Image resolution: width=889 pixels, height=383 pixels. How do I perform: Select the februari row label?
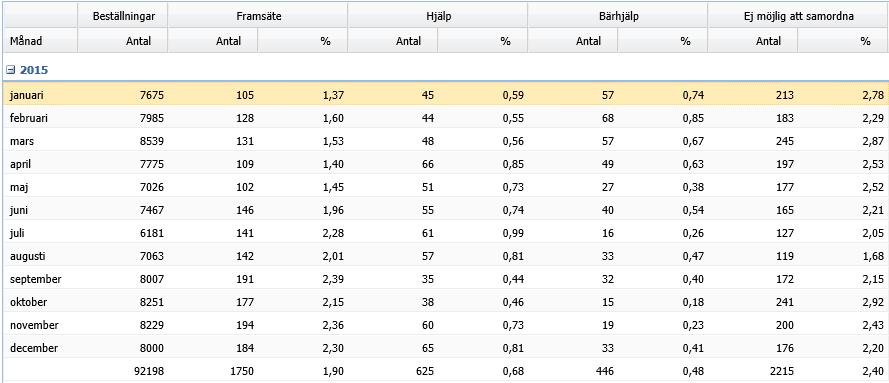point(29,118)
